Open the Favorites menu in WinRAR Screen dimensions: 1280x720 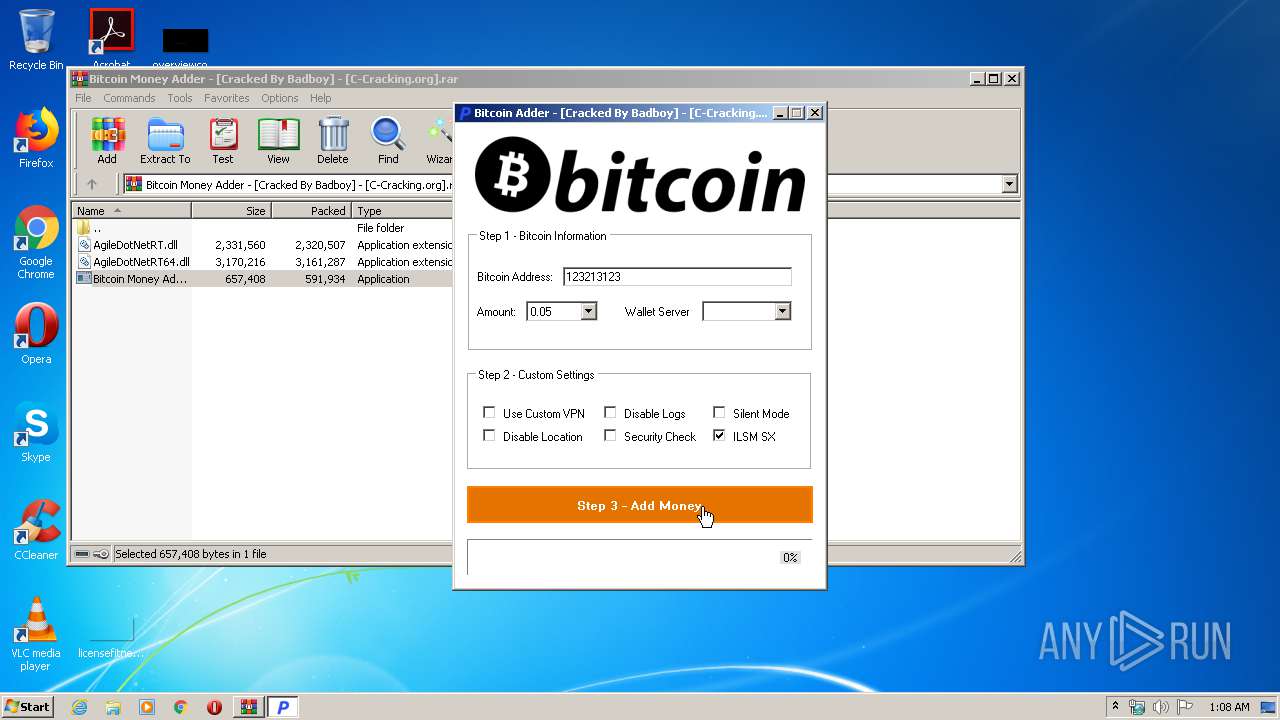click(x=227, y=98)
